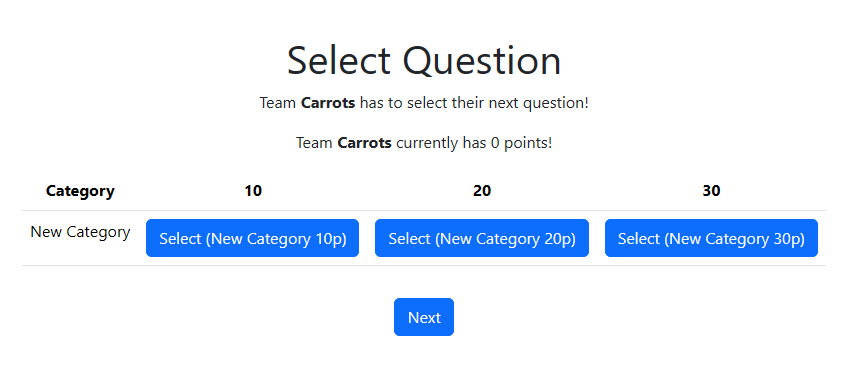This screenshot has width=857, height=386.
Task: Choose the New Category 20p question button
Action: pyautogui.click(x=482, y=238)
